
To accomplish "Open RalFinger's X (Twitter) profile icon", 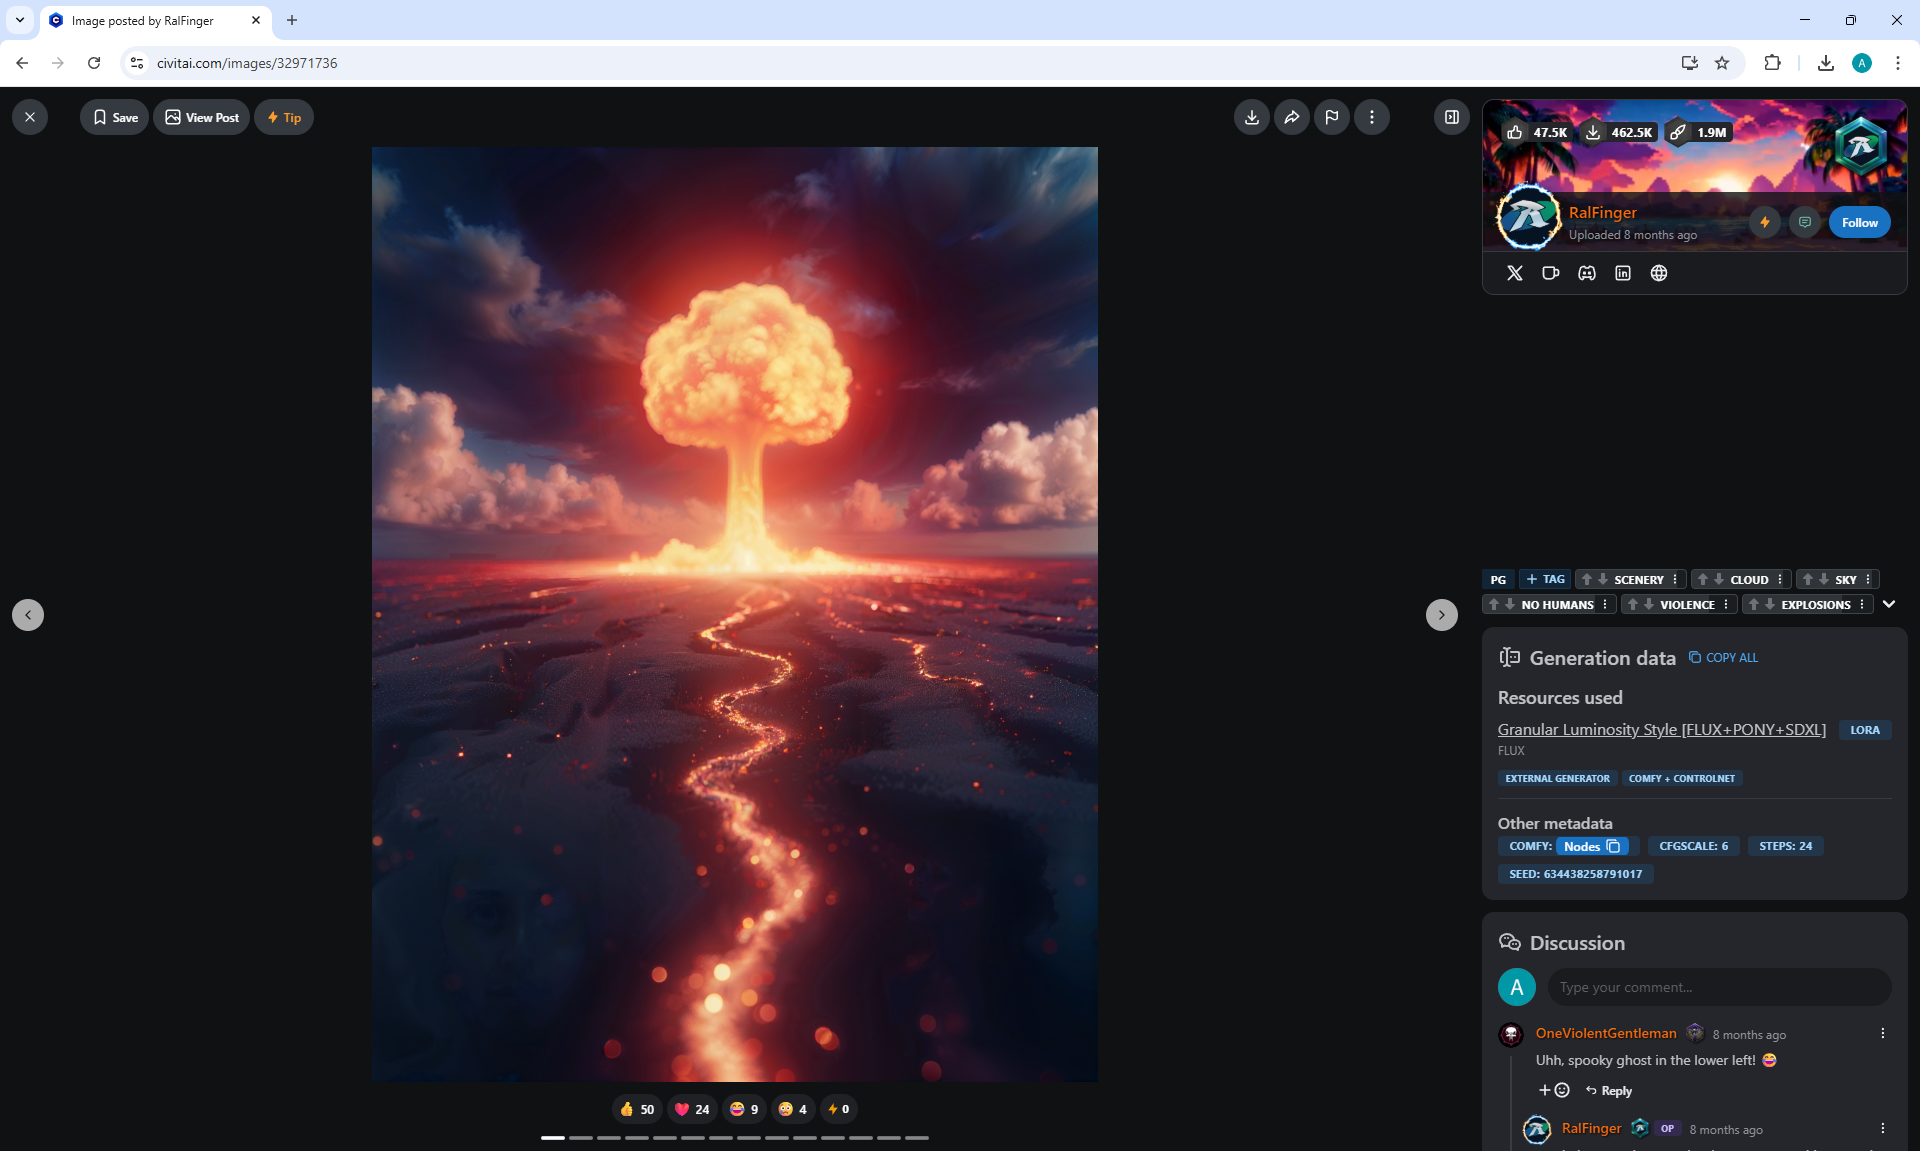I will tap(1514, 273).
